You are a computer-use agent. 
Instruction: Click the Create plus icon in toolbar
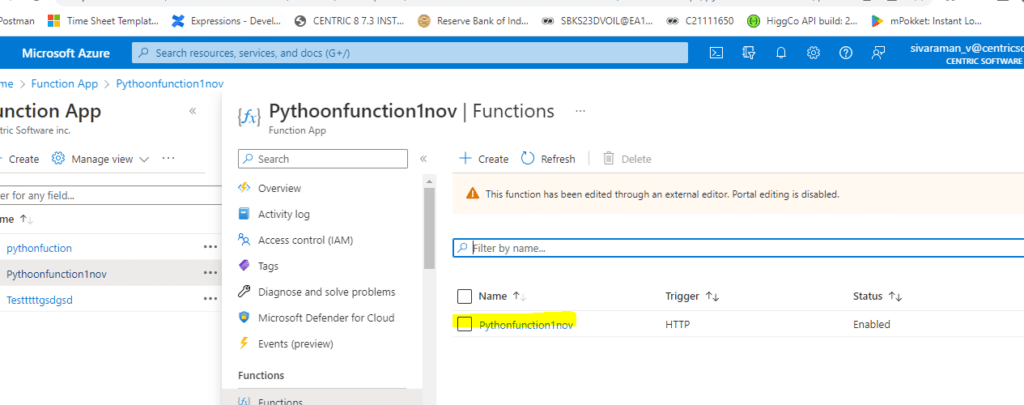point(465,159)
